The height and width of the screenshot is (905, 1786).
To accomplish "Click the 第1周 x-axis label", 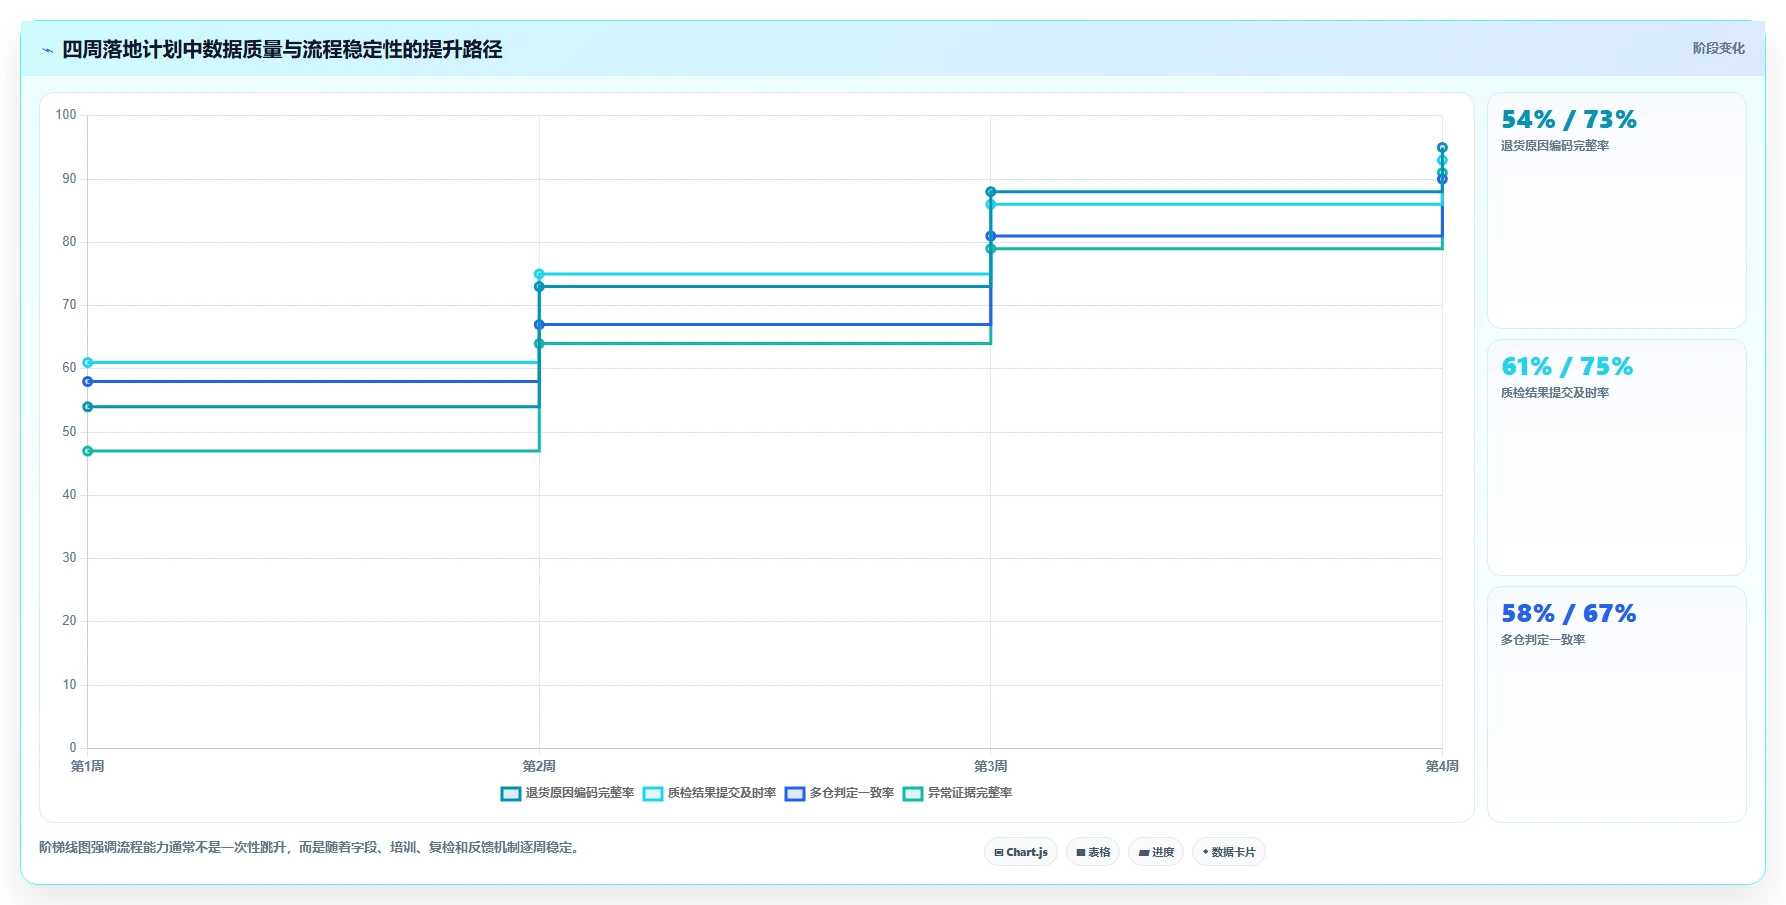I will [88, 767].
